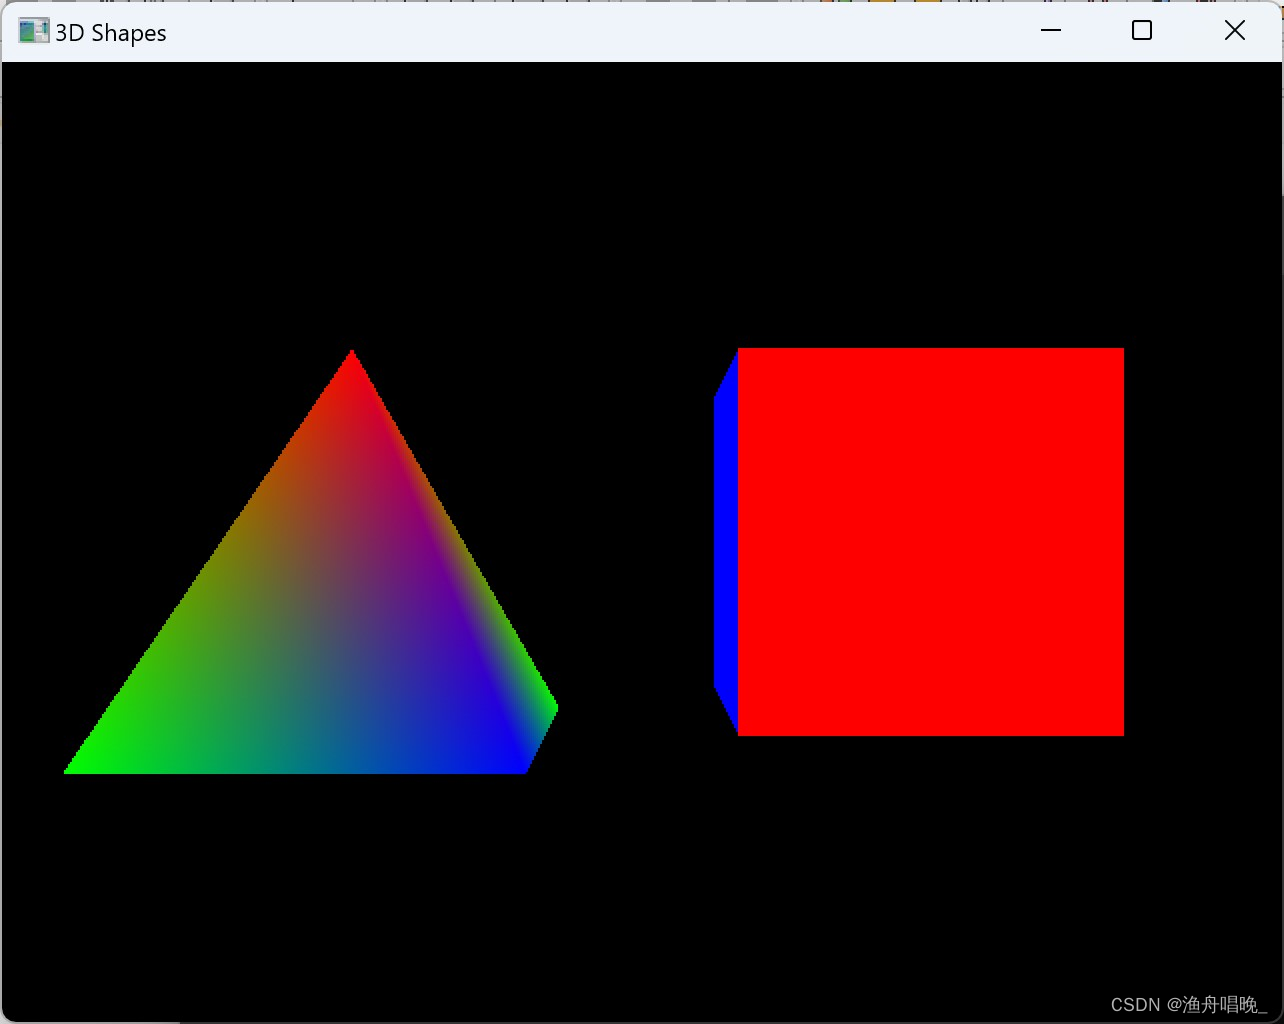The image size is (1284, 1024).
Task: Click the 3D Shapes title text
Action: [x=111, y=33]
